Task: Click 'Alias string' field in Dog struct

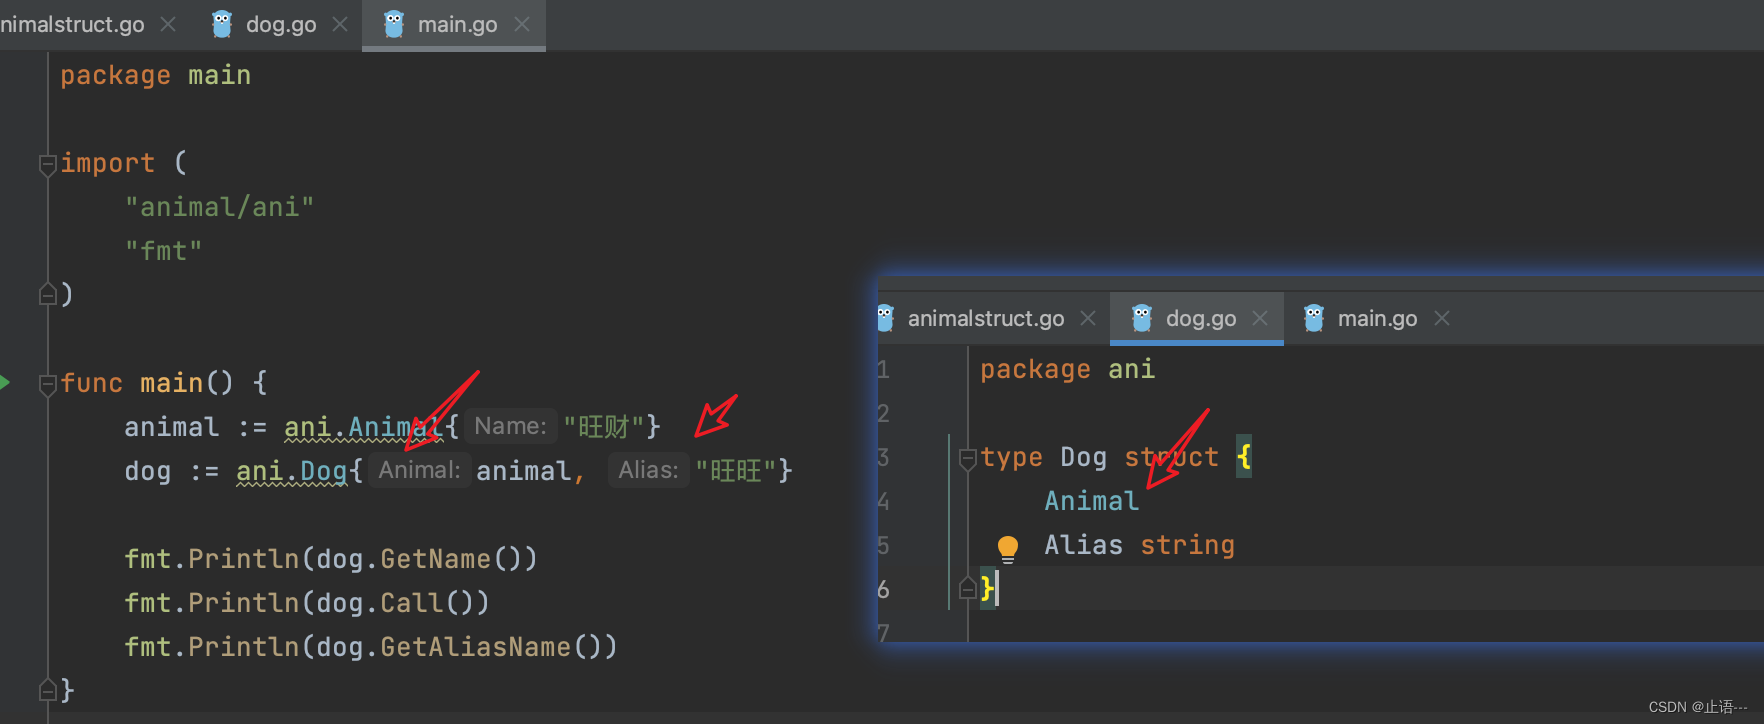Action: pos(1139,545)
